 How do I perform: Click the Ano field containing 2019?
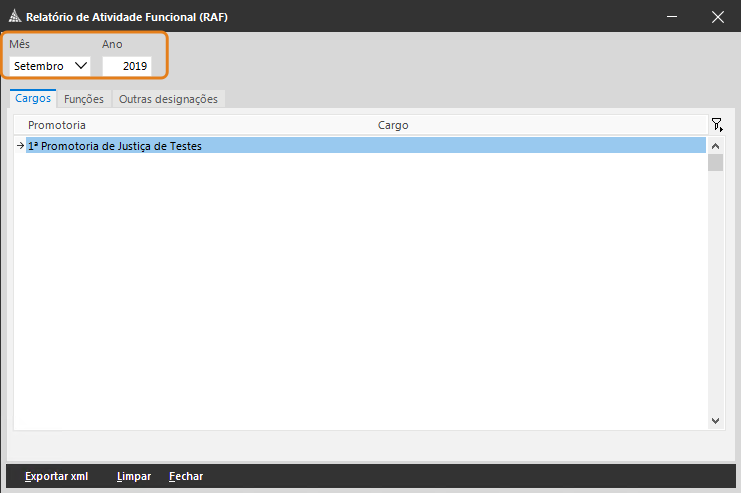(x=127, y=66)
